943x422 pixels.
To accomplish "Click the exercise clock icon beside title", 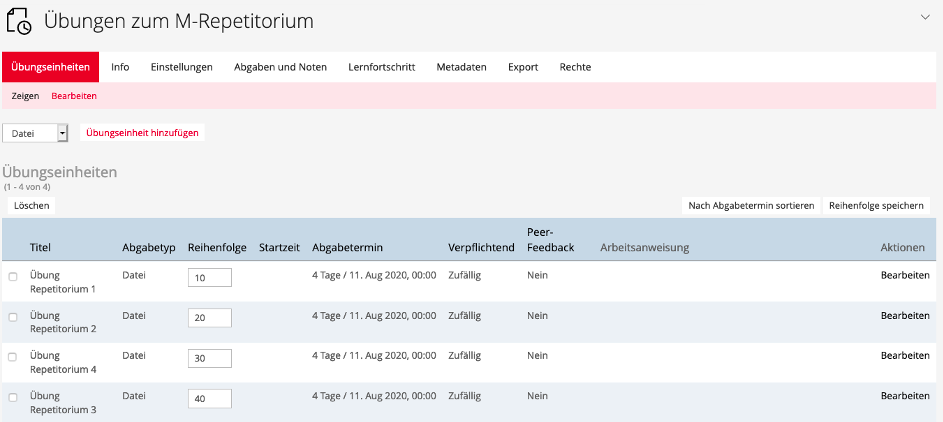I will 20,20.
